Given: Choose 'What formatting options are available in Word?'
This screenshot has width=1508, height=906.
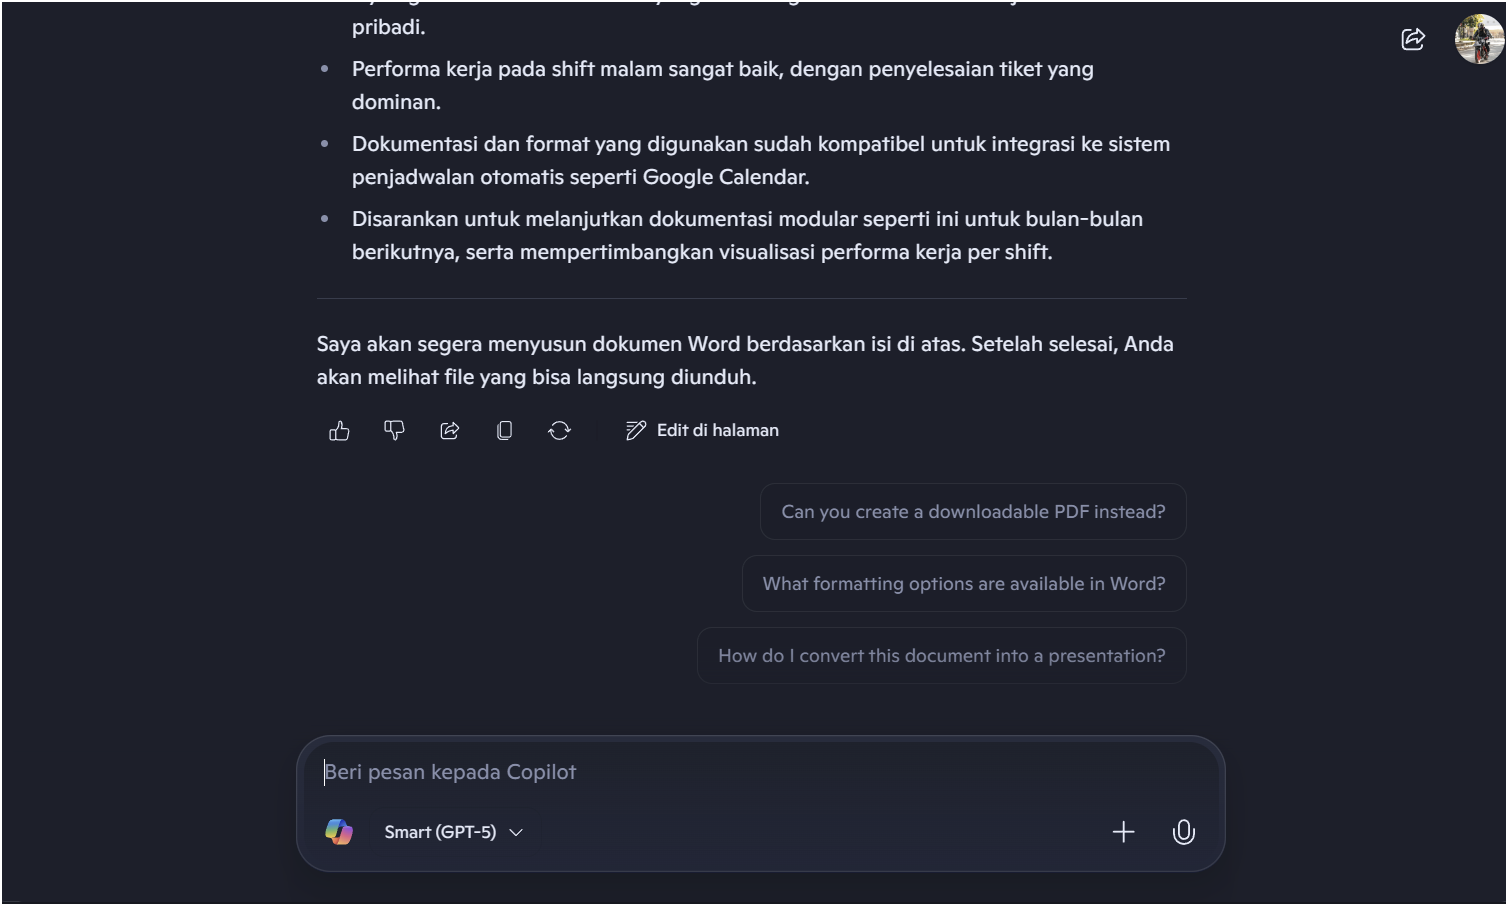Looking at the screenshot, I should point(964,584).
